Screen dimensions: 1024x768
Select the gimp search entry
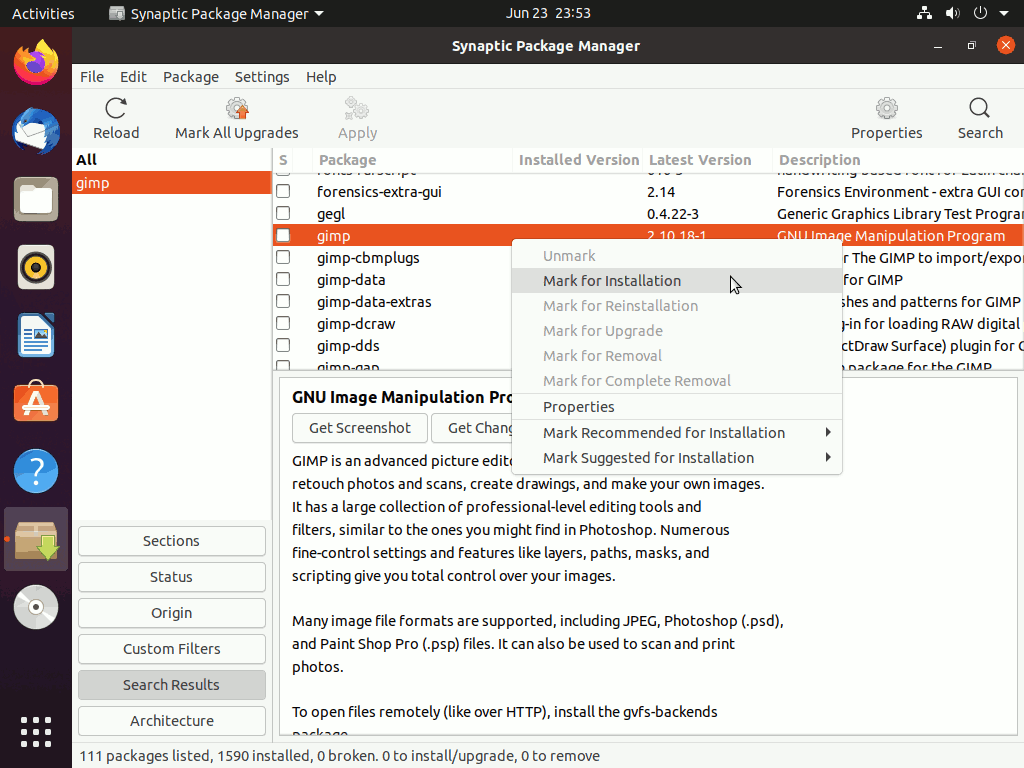pyautogui.click(x=172, y=183)
